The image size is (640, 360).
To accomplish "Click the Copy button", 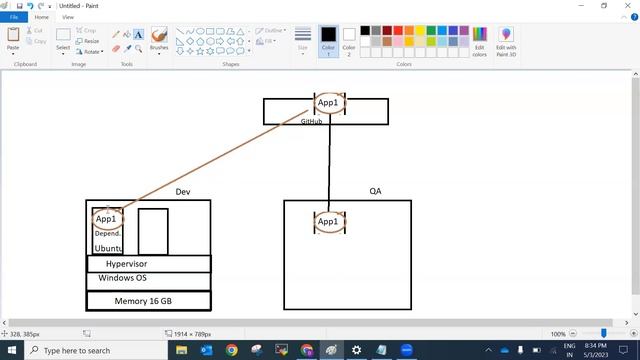I will pyautogui.click(x=36, y=41).
